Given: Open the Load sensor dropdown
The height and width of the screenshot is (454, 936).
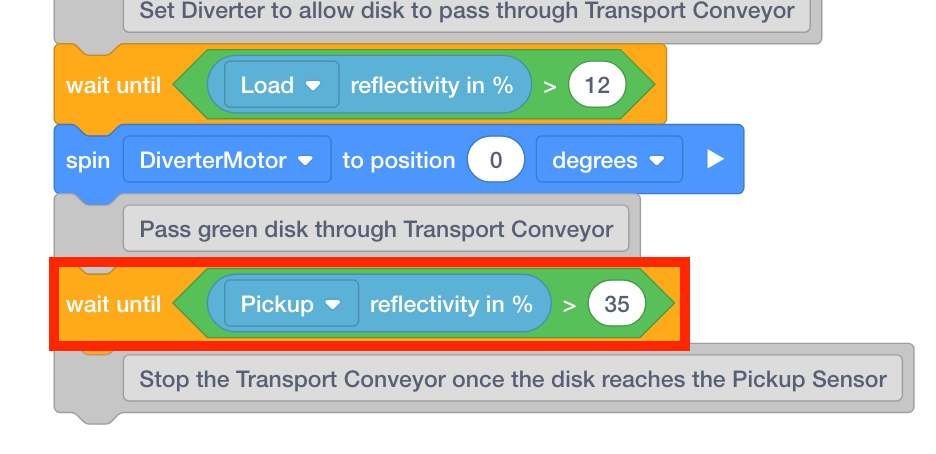Looking at the screenshot, I should [281, 85].
